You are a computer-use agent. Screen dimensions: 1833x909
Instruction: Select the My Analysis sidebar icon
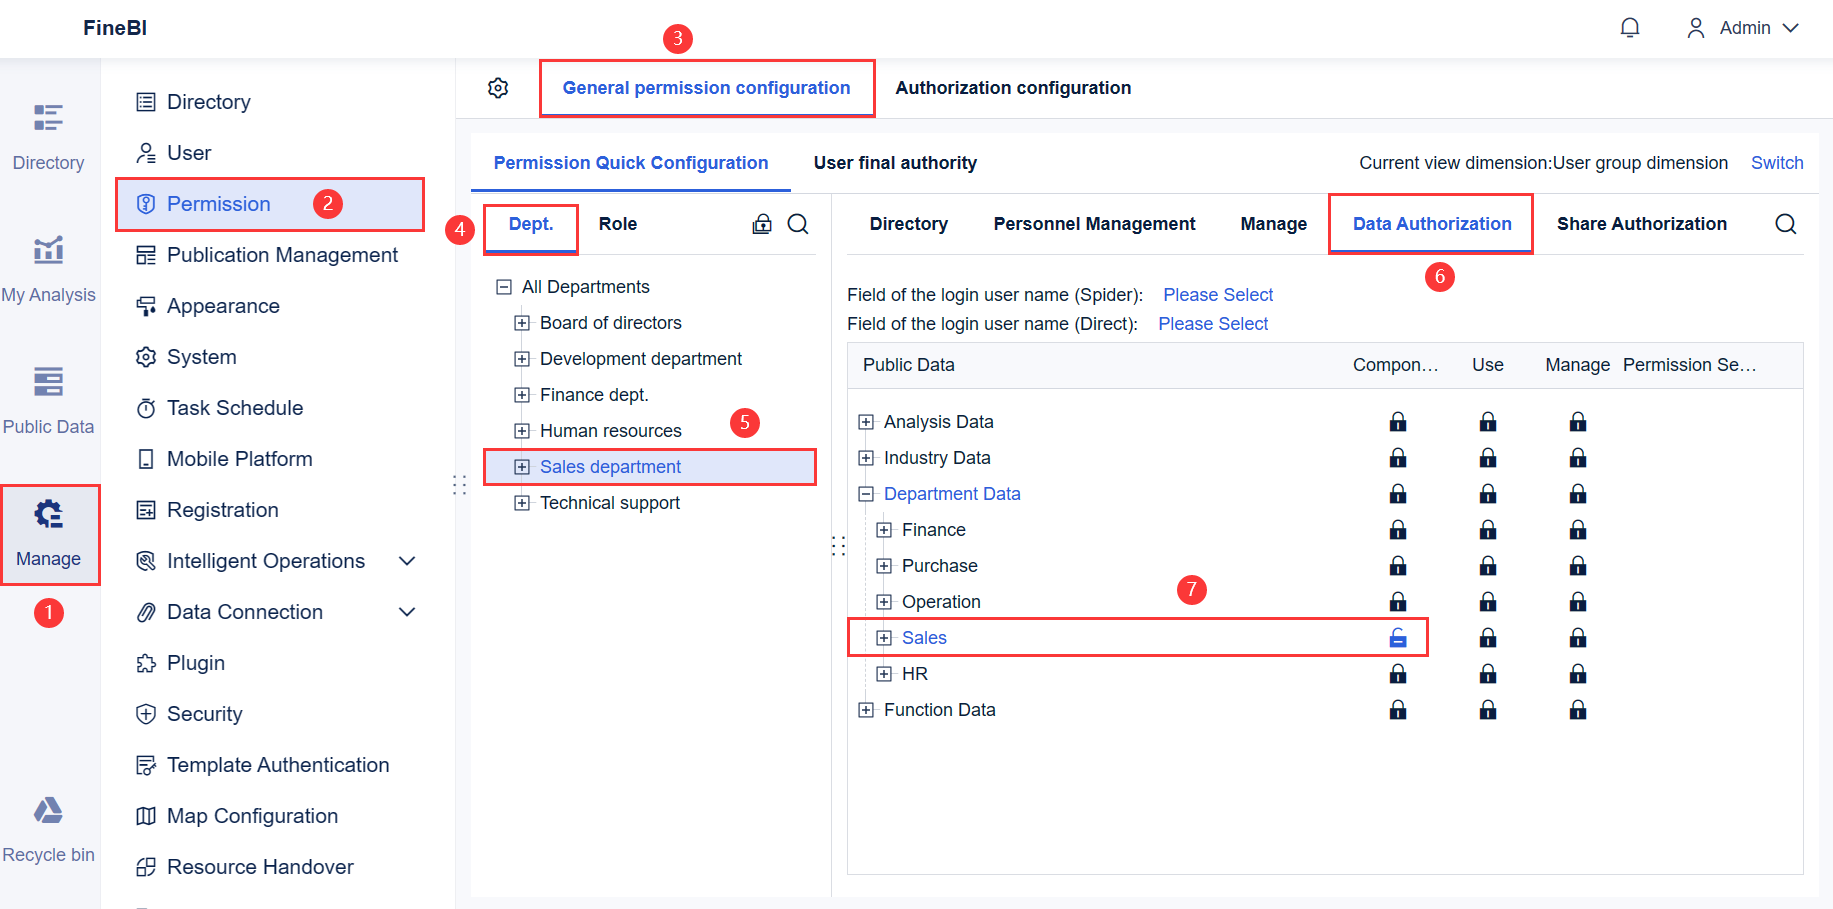[x=48, y=265]
